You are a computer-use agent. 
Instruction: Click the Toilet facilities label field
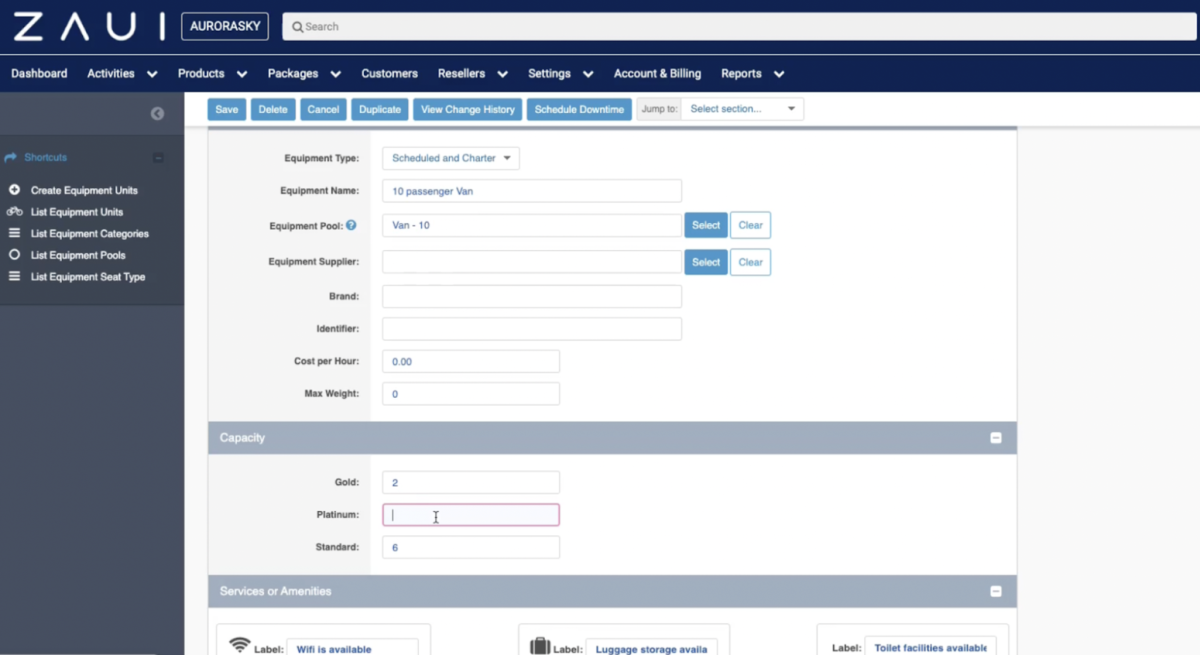[930, 646]
